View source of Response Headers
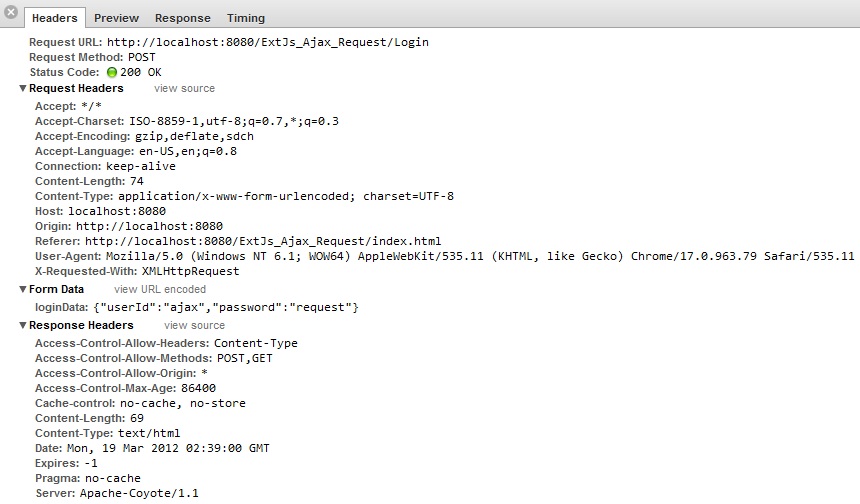Image resolution: width=860 pixels, height=504 pixels. click(x=194, y=325)
